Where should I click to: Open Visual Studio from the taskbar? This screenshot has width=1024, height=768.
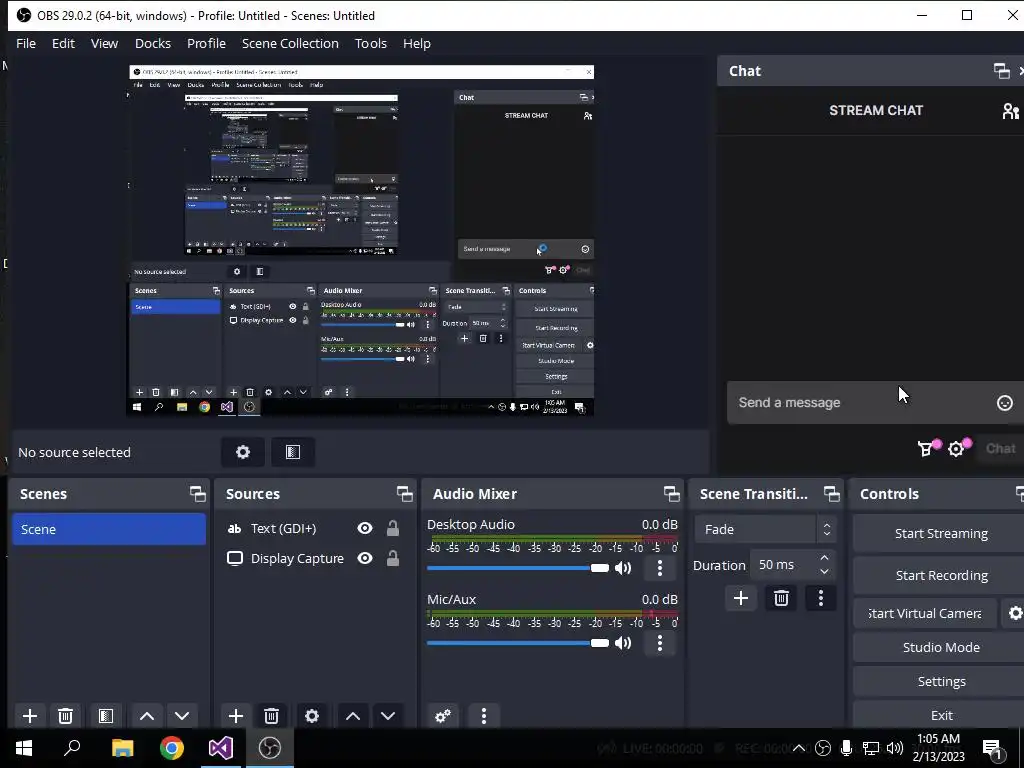221,748
